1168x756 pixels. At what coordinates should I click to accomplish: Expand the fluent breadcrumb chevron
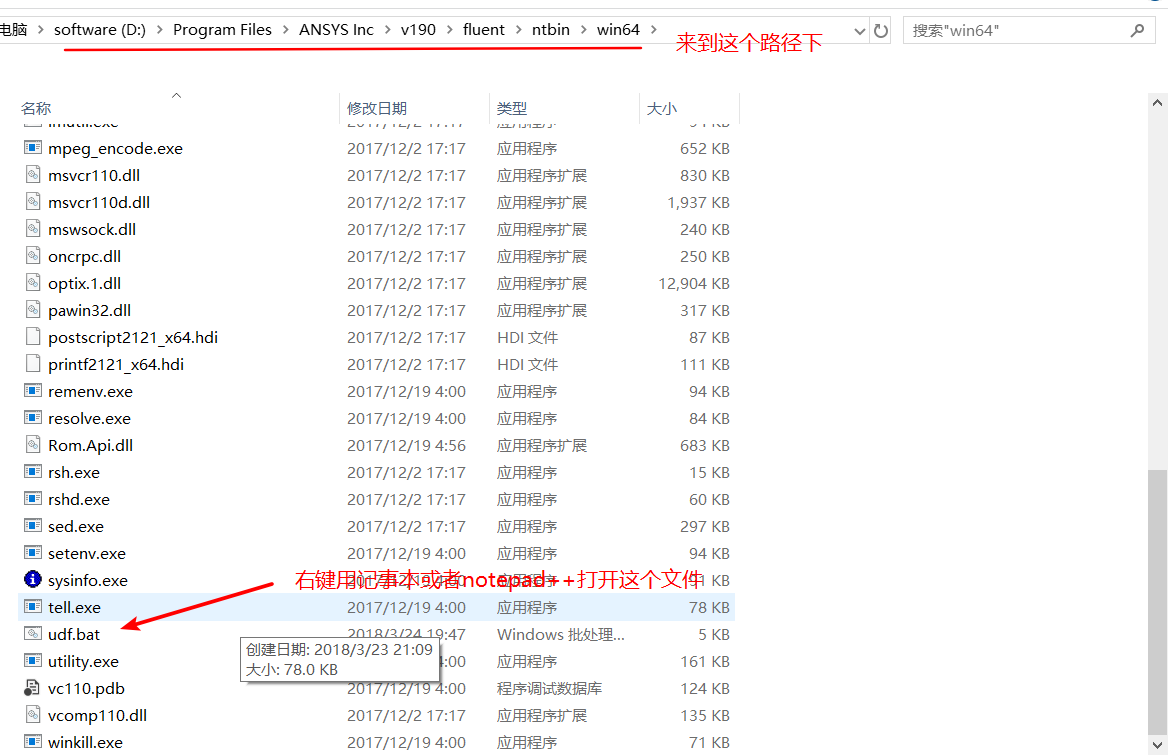click(517, 30)
